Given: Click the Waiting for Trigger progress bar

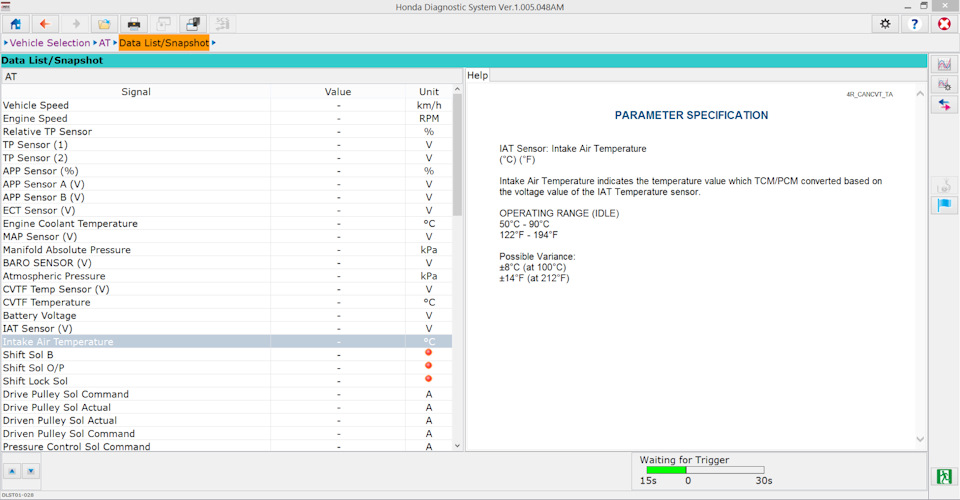Looking at the screenshot, I should 705,469.
